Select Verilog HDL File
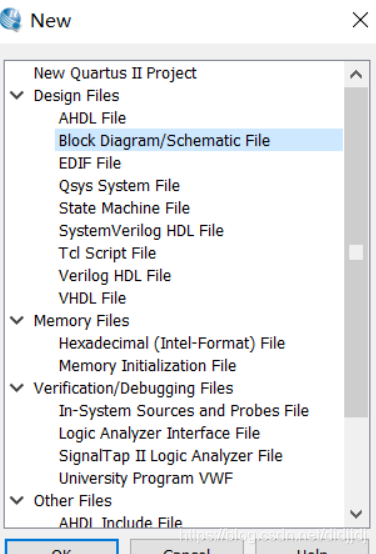This screenshot has width=376, height=554. [x=115, y=276]
